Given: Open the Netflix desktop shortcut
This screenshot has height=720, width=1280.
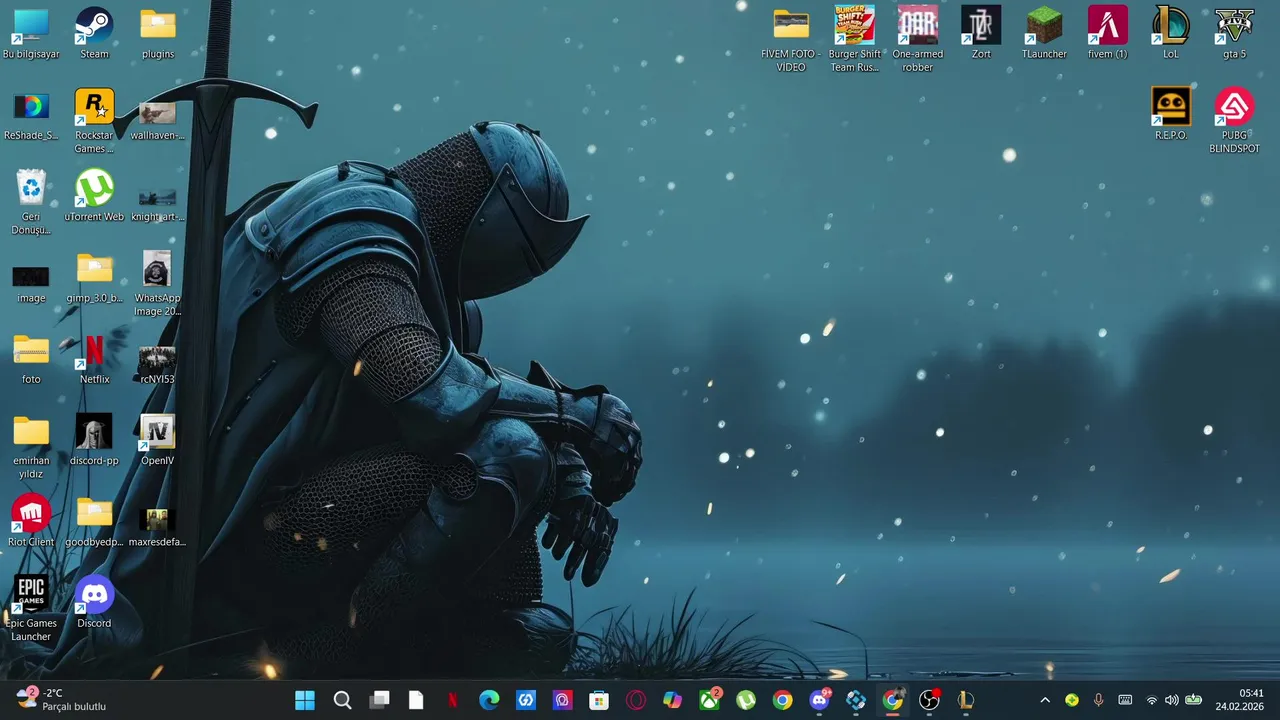Looking at the screenshot, I should (x=94, y=359).
